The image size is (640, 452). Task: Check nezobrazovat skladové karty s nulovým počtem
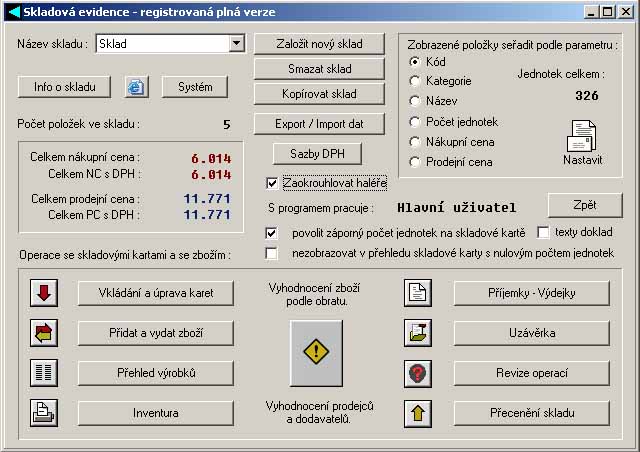point(271,253)
